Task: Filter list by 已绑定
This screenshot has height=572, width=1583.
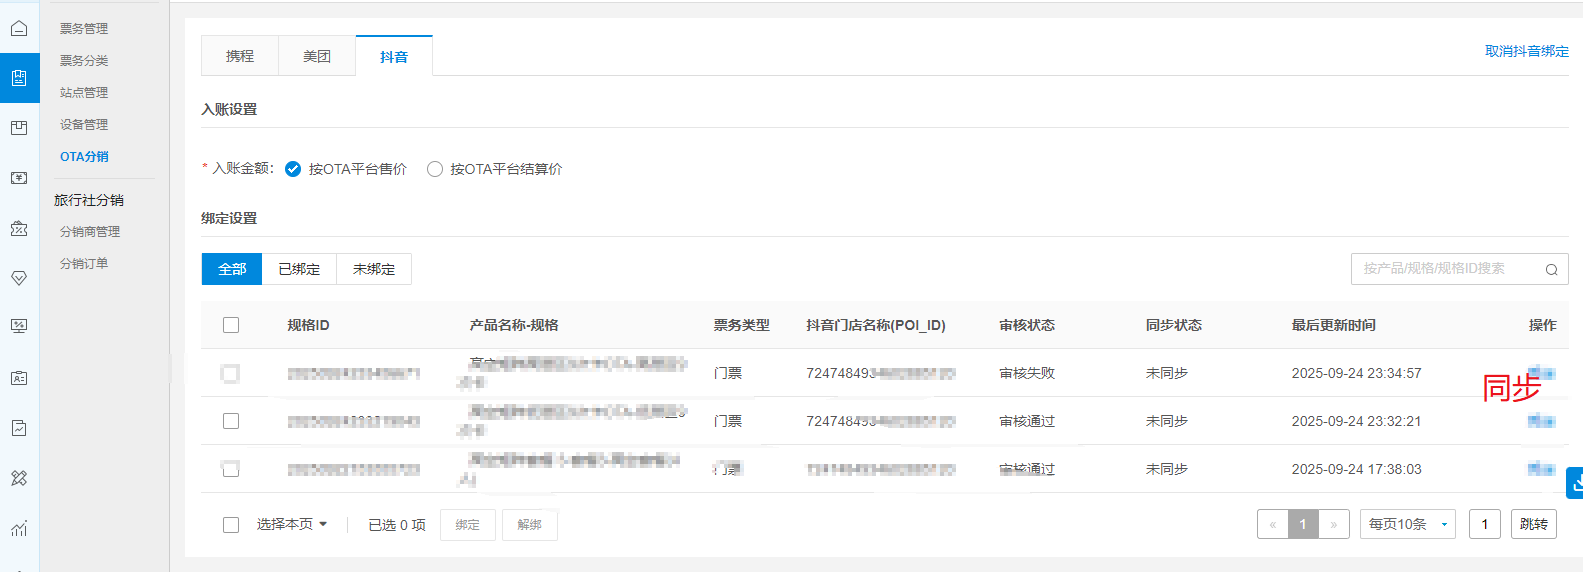Action: 299,269
